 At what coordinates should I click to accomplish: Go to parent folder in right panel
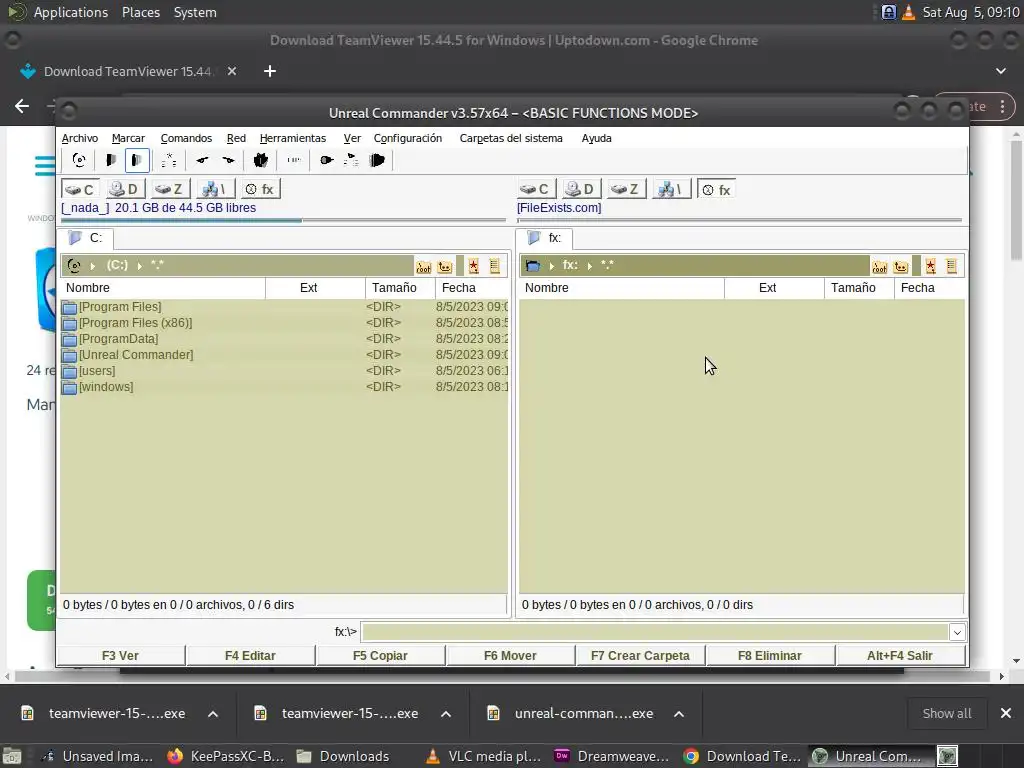tap(901, 266)
